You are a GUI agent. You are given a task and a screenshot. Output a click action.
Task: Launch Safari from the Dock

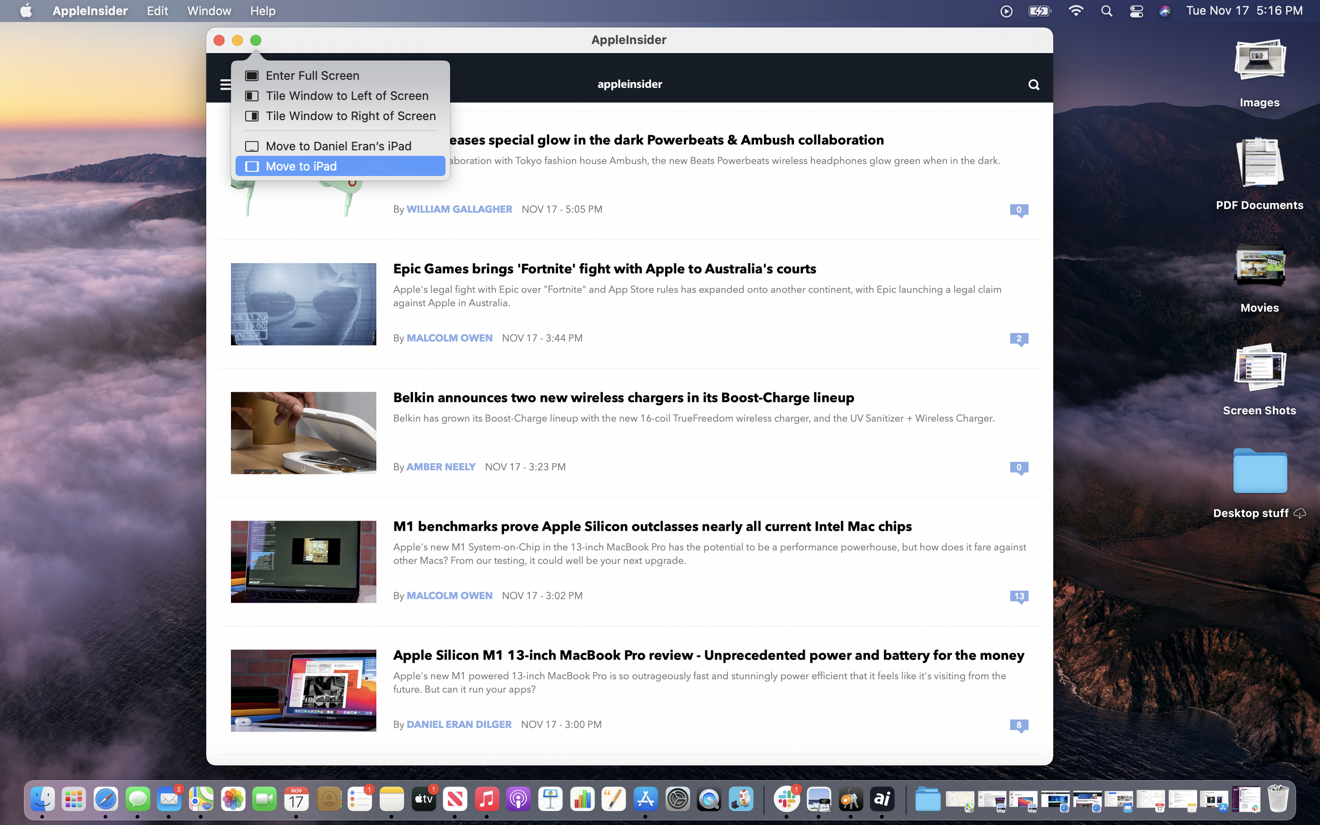[x=106, y=799]
